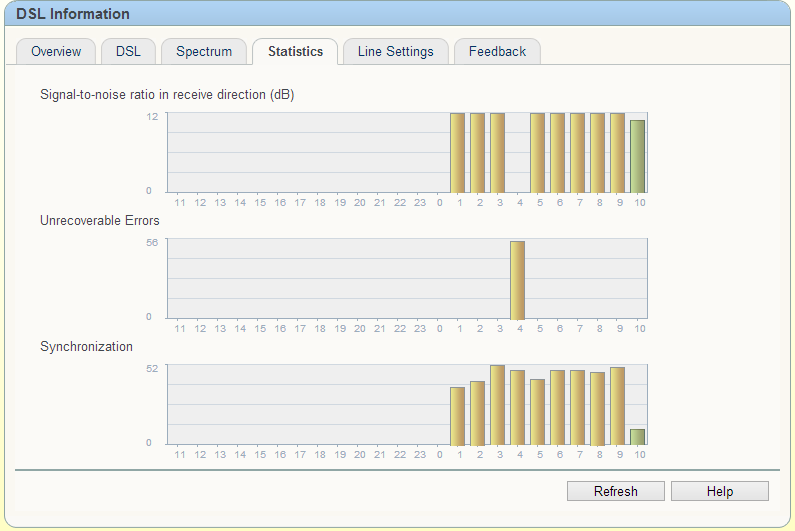Open the Feedback tab

497,52
